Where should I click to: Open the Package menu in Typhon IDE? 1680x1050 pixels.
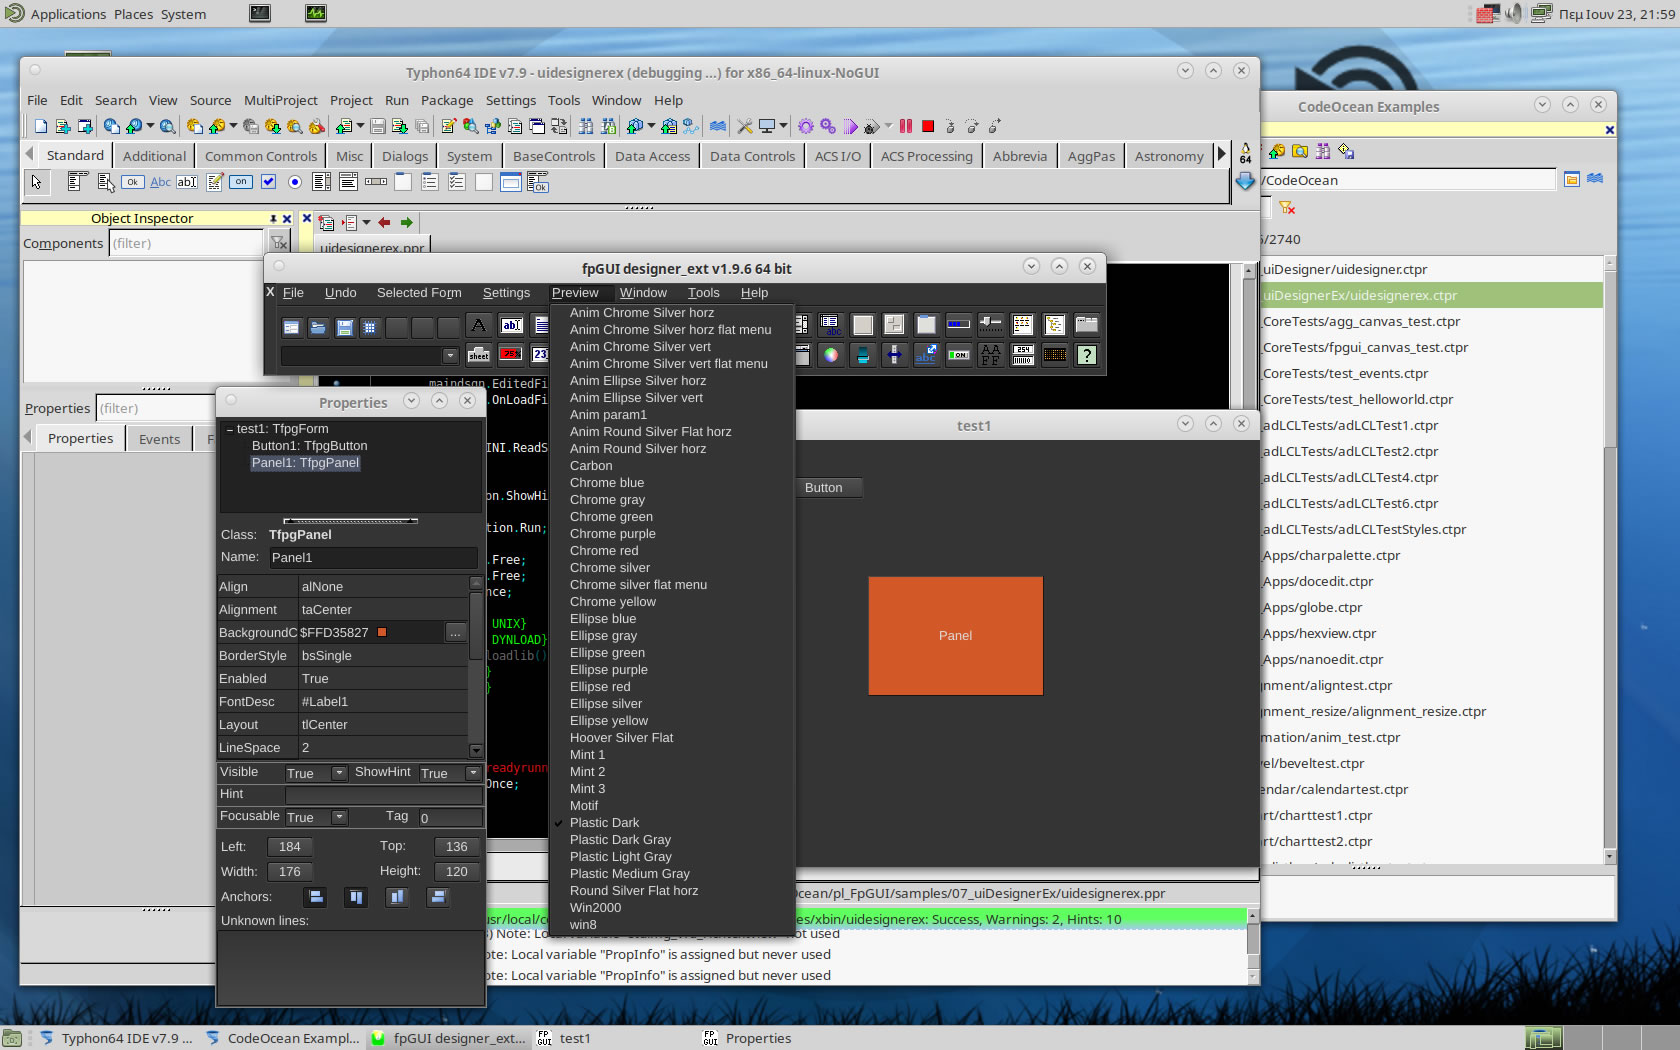(x=447, y=100)
